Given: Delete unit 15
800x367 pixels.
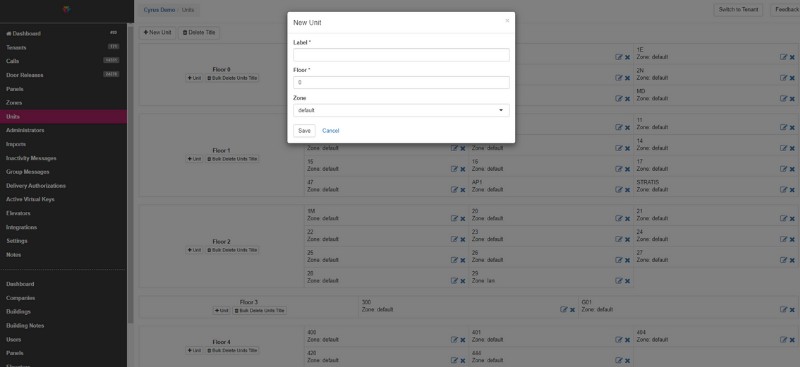Looking at the screenshot, I should [x=463, y=169].
